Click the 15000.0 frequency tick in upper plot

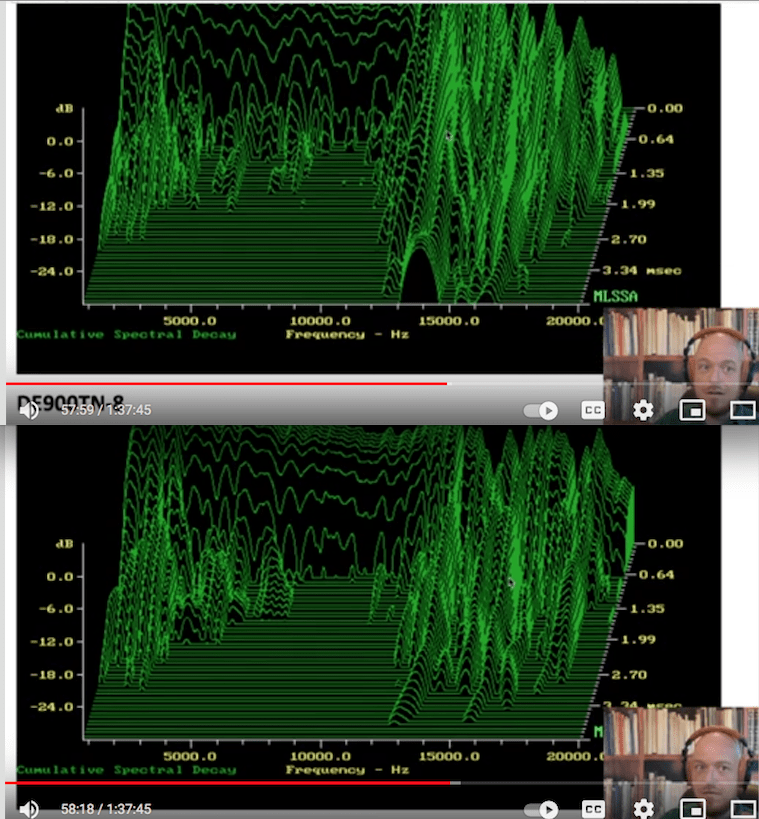pos(449,321)
